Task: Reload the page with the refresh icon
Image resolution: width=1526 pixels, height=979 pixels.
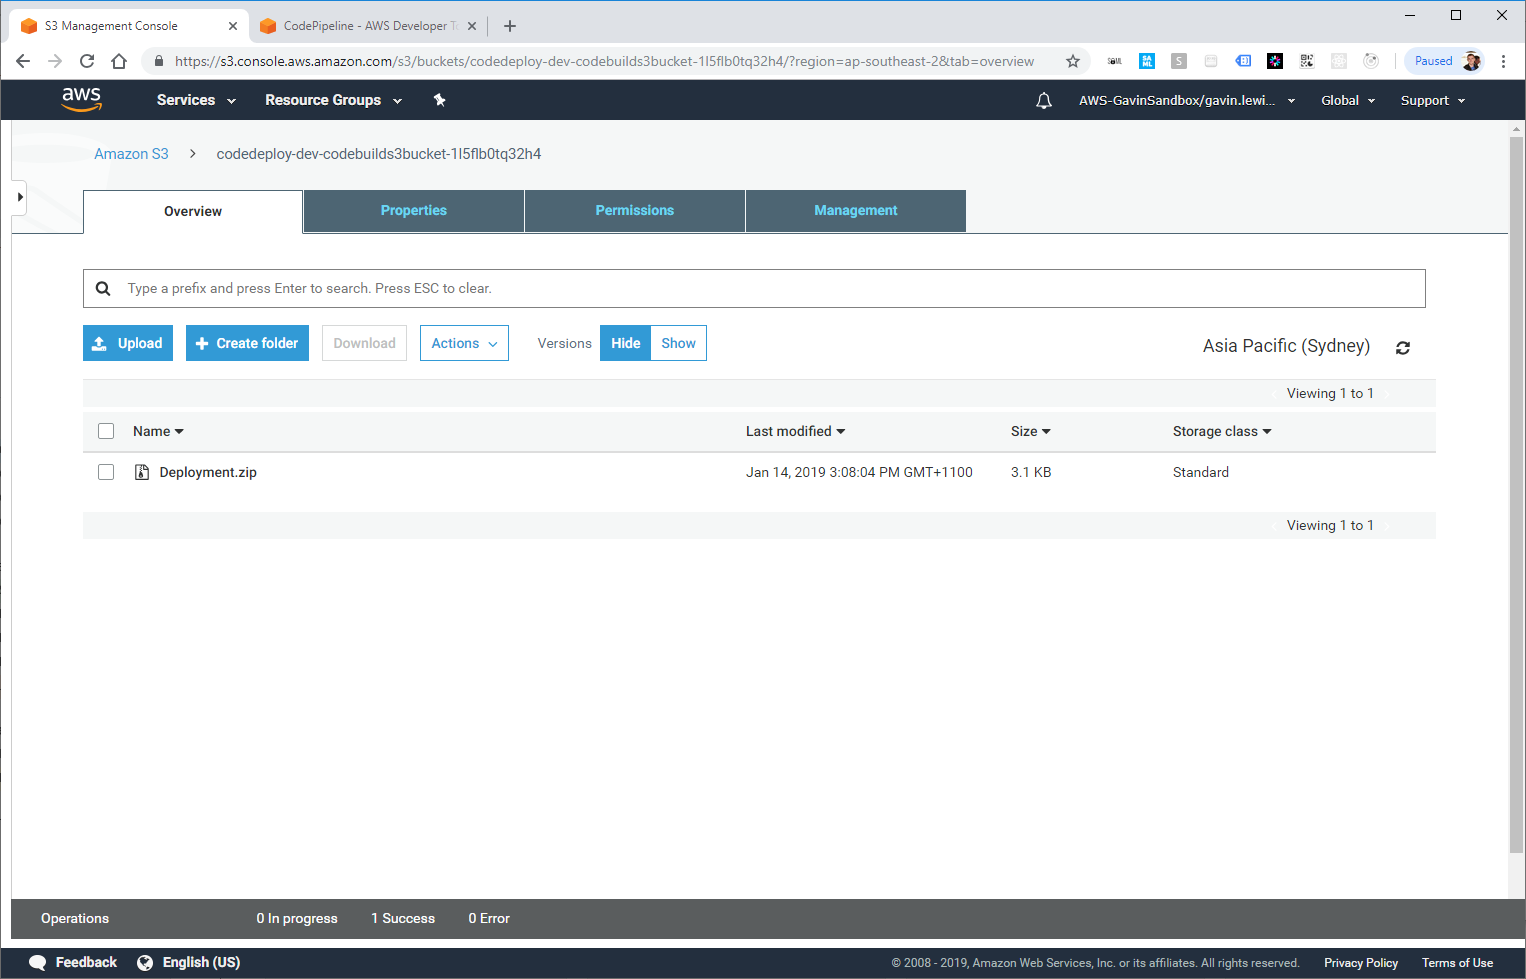Action: (x=87, y=61)
